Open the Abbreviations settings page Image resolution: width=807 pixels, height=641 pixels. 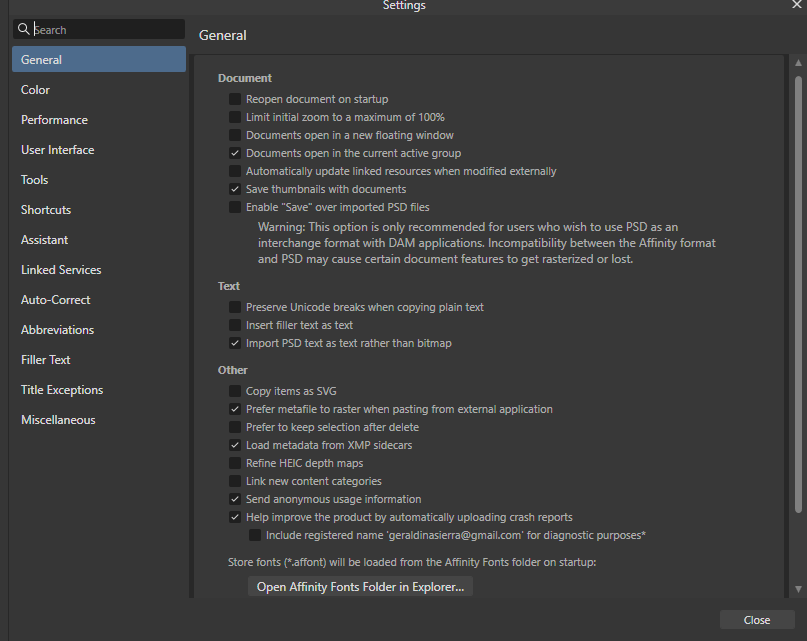[58, 329]
